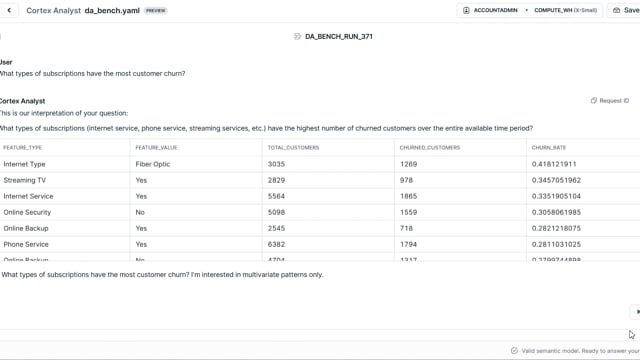Click the Cortex Analyst breadcrumb title
Screen dimensions: 640x360
(53, 10)
